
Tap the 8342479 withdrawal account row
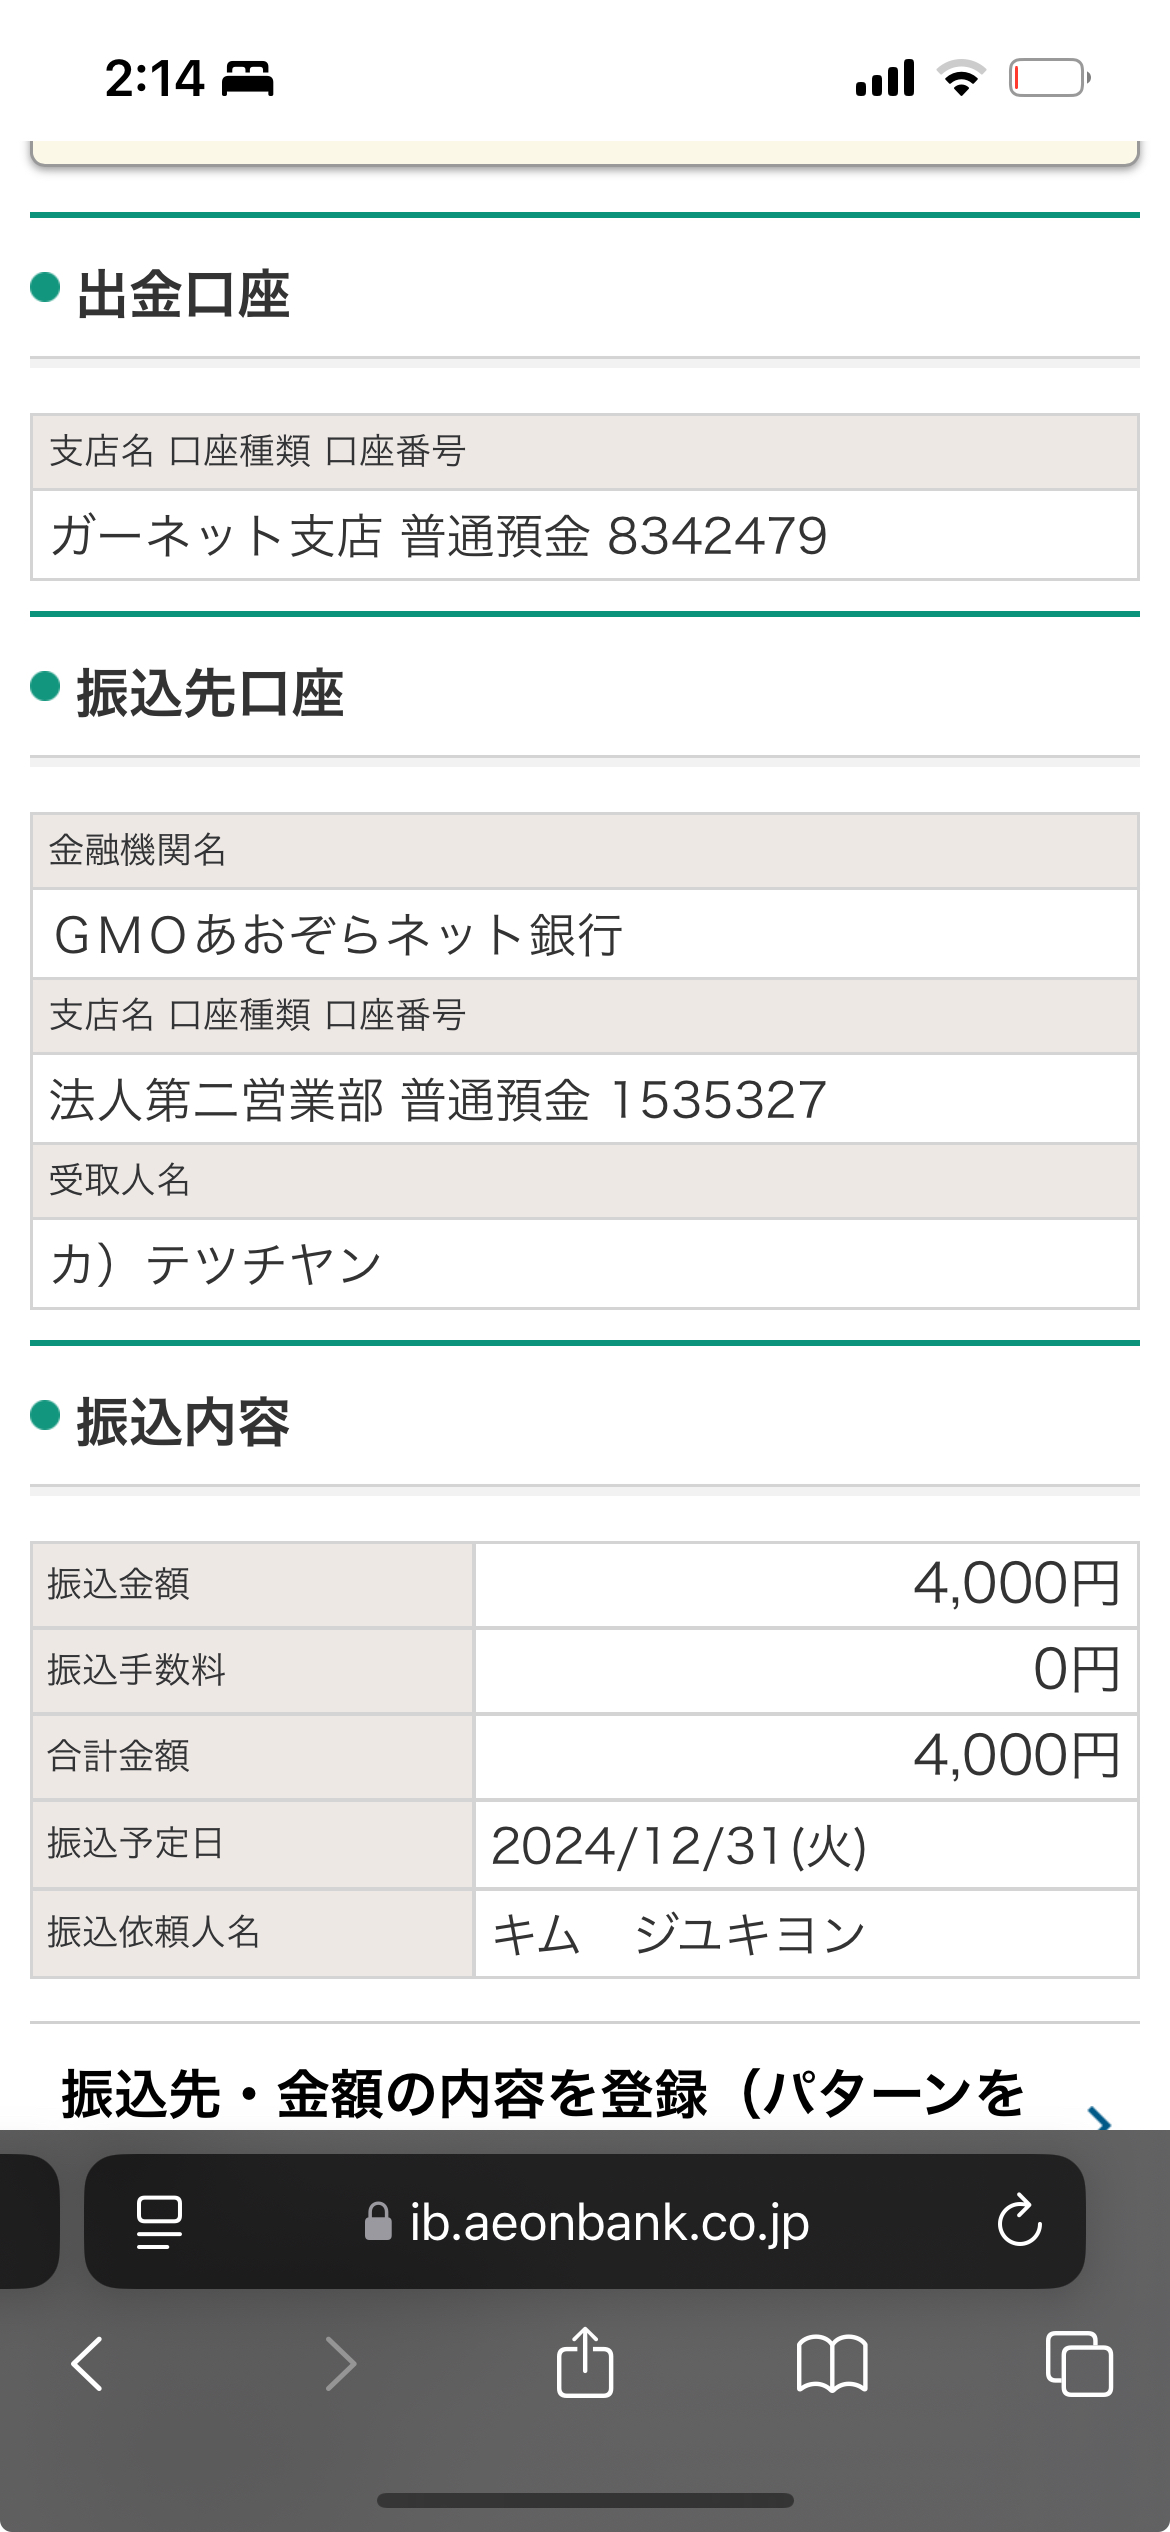point(585,535)
